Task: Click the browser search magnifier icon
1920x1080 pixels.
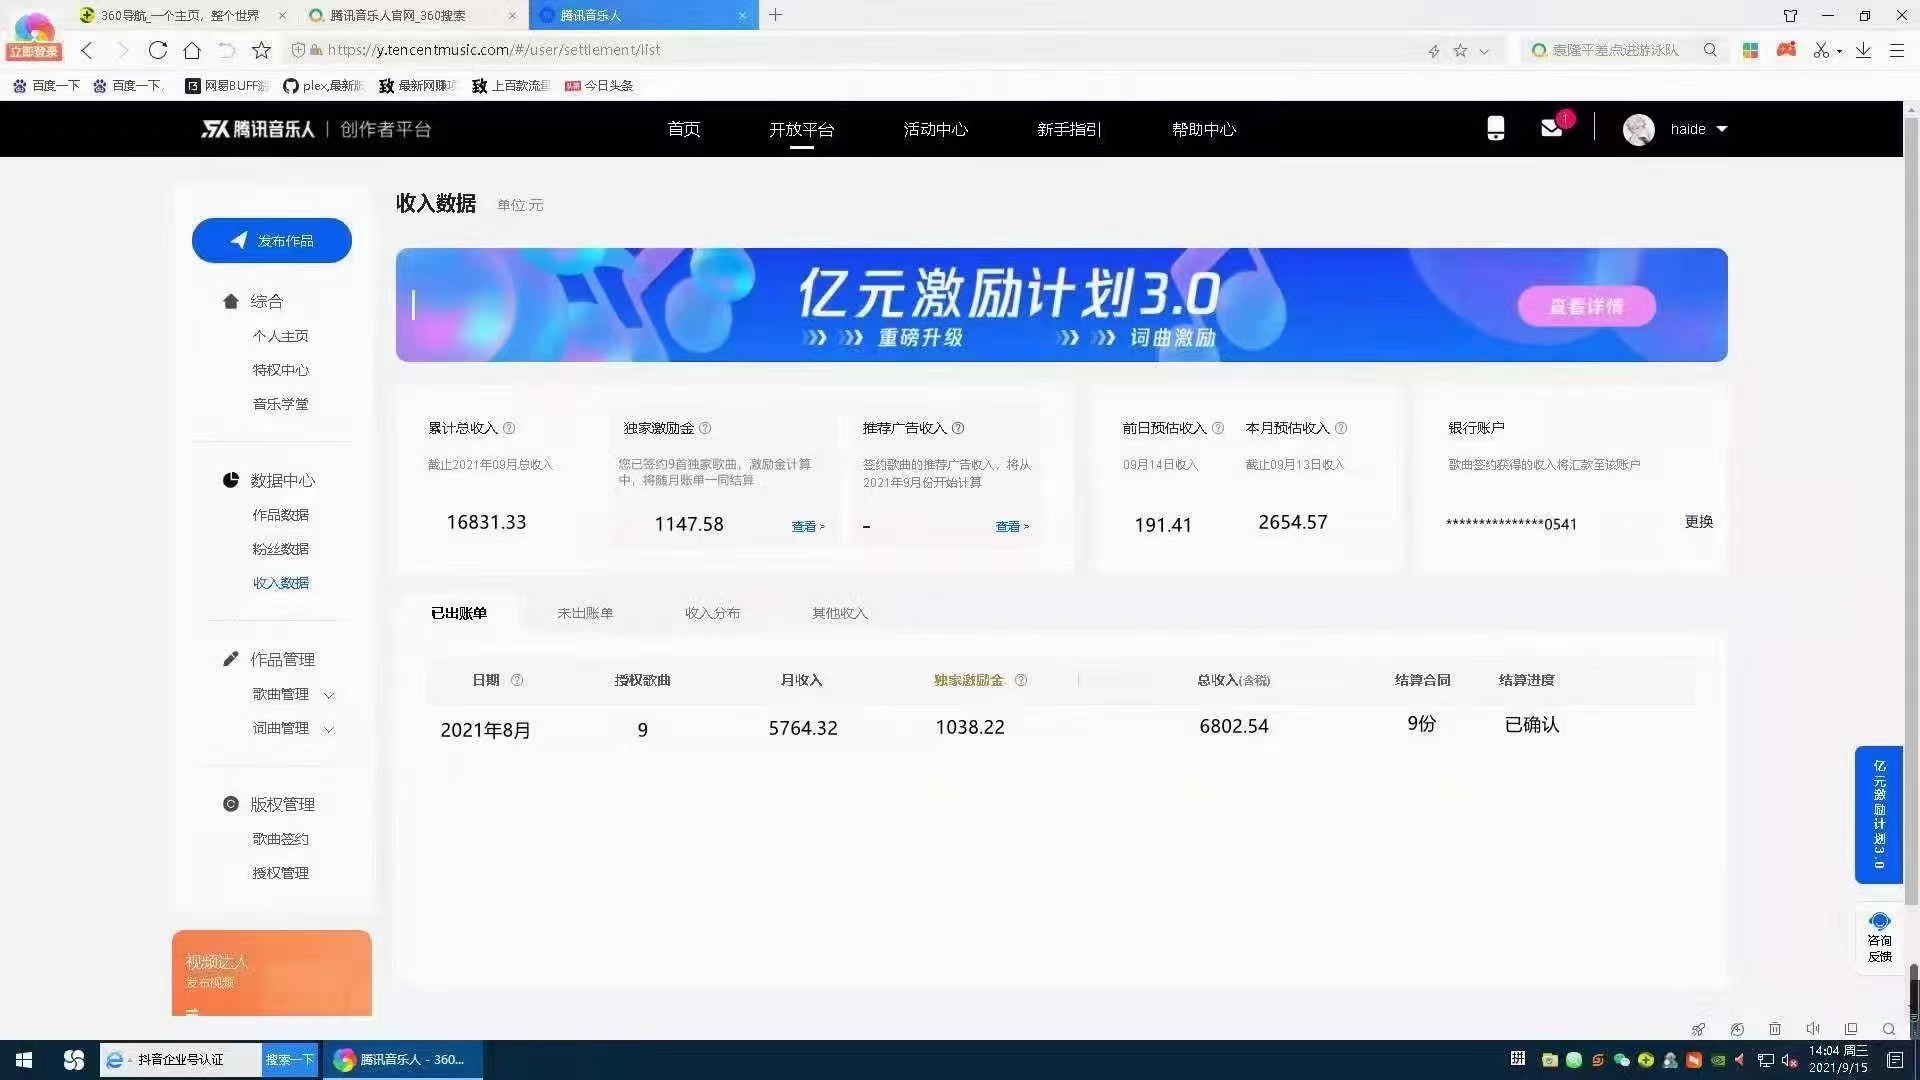Action: click(x=1710, y=50)
